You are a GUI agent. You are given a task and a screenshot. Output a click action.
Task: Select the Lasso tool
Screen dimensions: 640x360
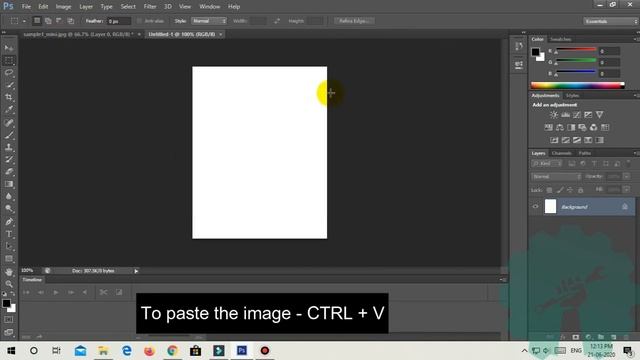(9, 73)
